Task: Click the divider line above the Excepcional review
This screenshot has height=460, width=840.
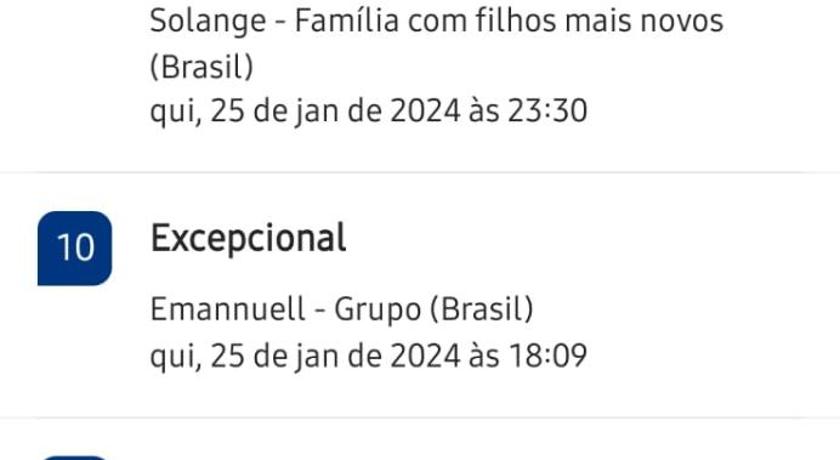Action: pos(420,172)
